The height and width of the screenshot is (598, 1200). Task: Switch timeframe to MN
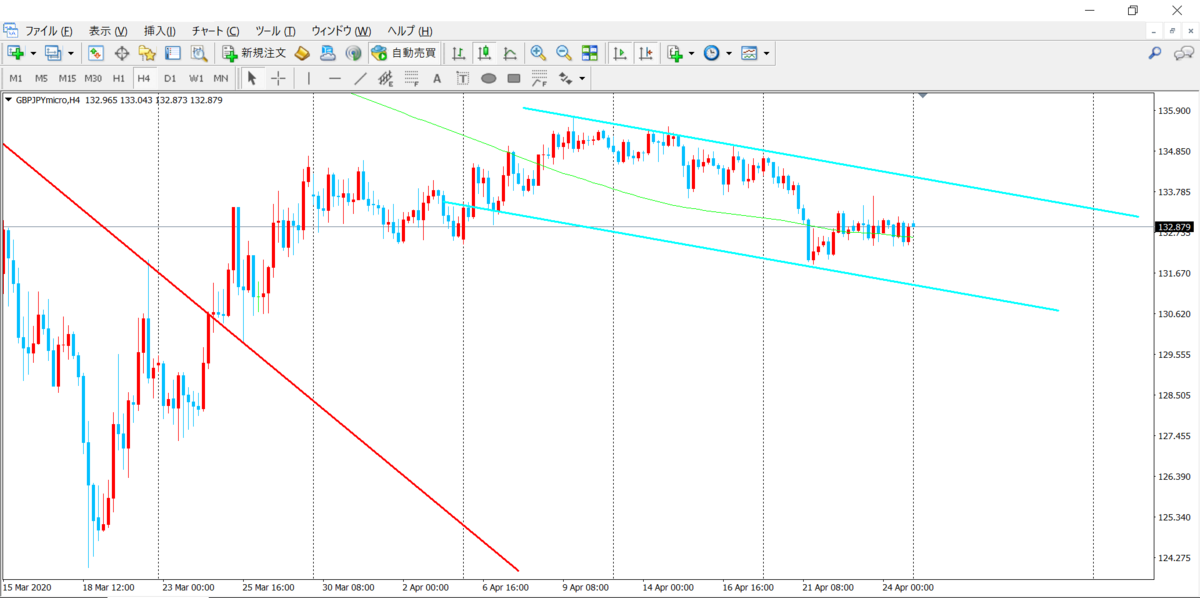[221, 78]
